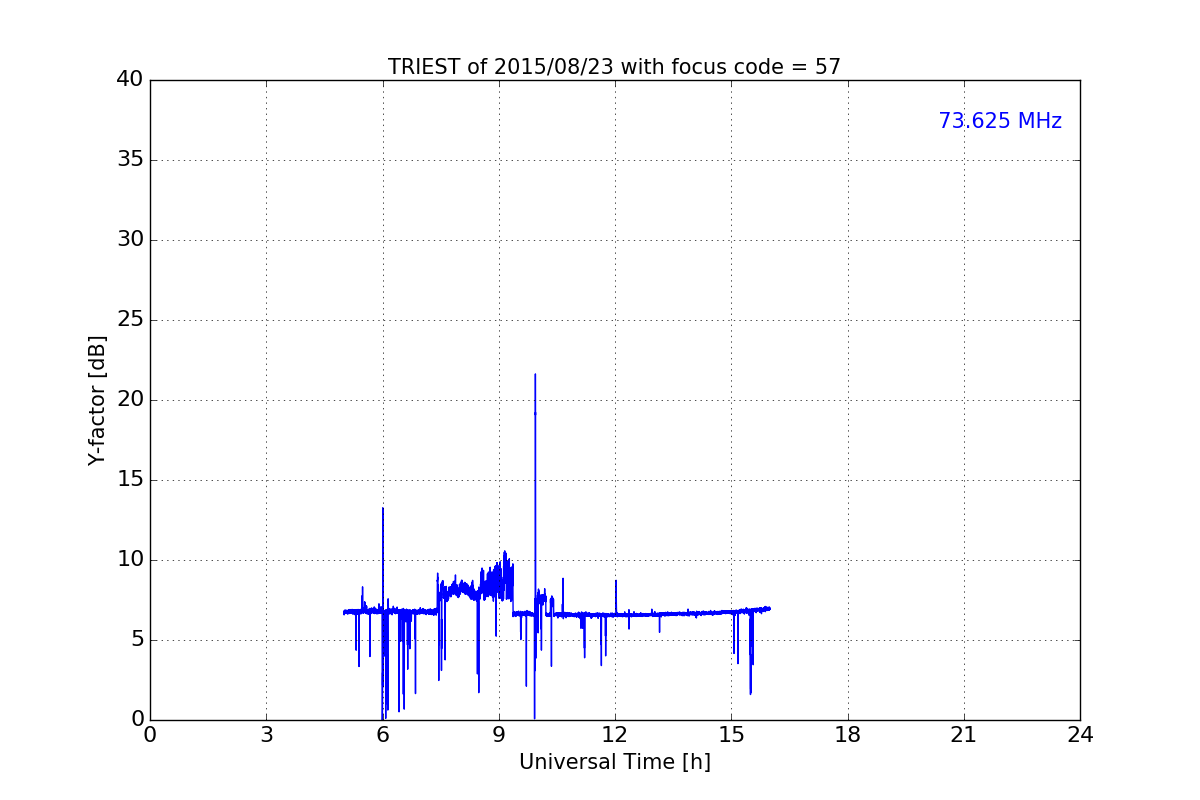Viewport: 1200px width, 800px height.
Task: Click the plot title TRIEST of 2015/08/23
Action: pyautogui.click(x=614, y=67)
